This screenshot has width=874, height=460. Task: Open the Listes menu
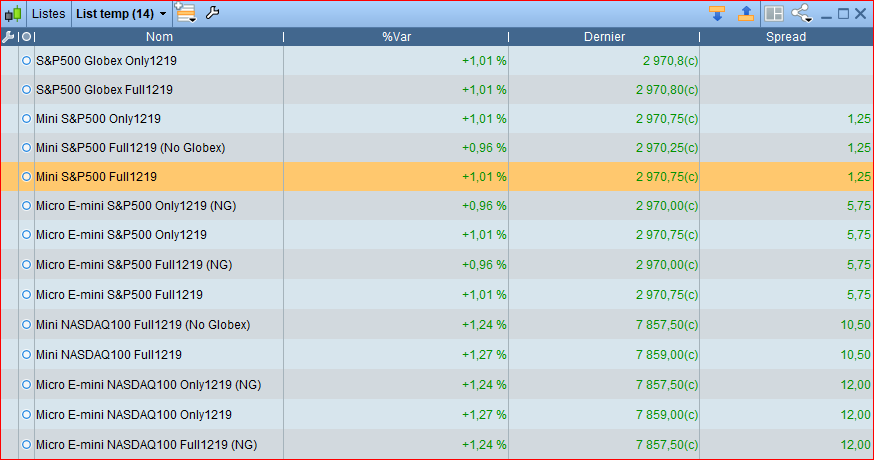click(x=48, y=14)
